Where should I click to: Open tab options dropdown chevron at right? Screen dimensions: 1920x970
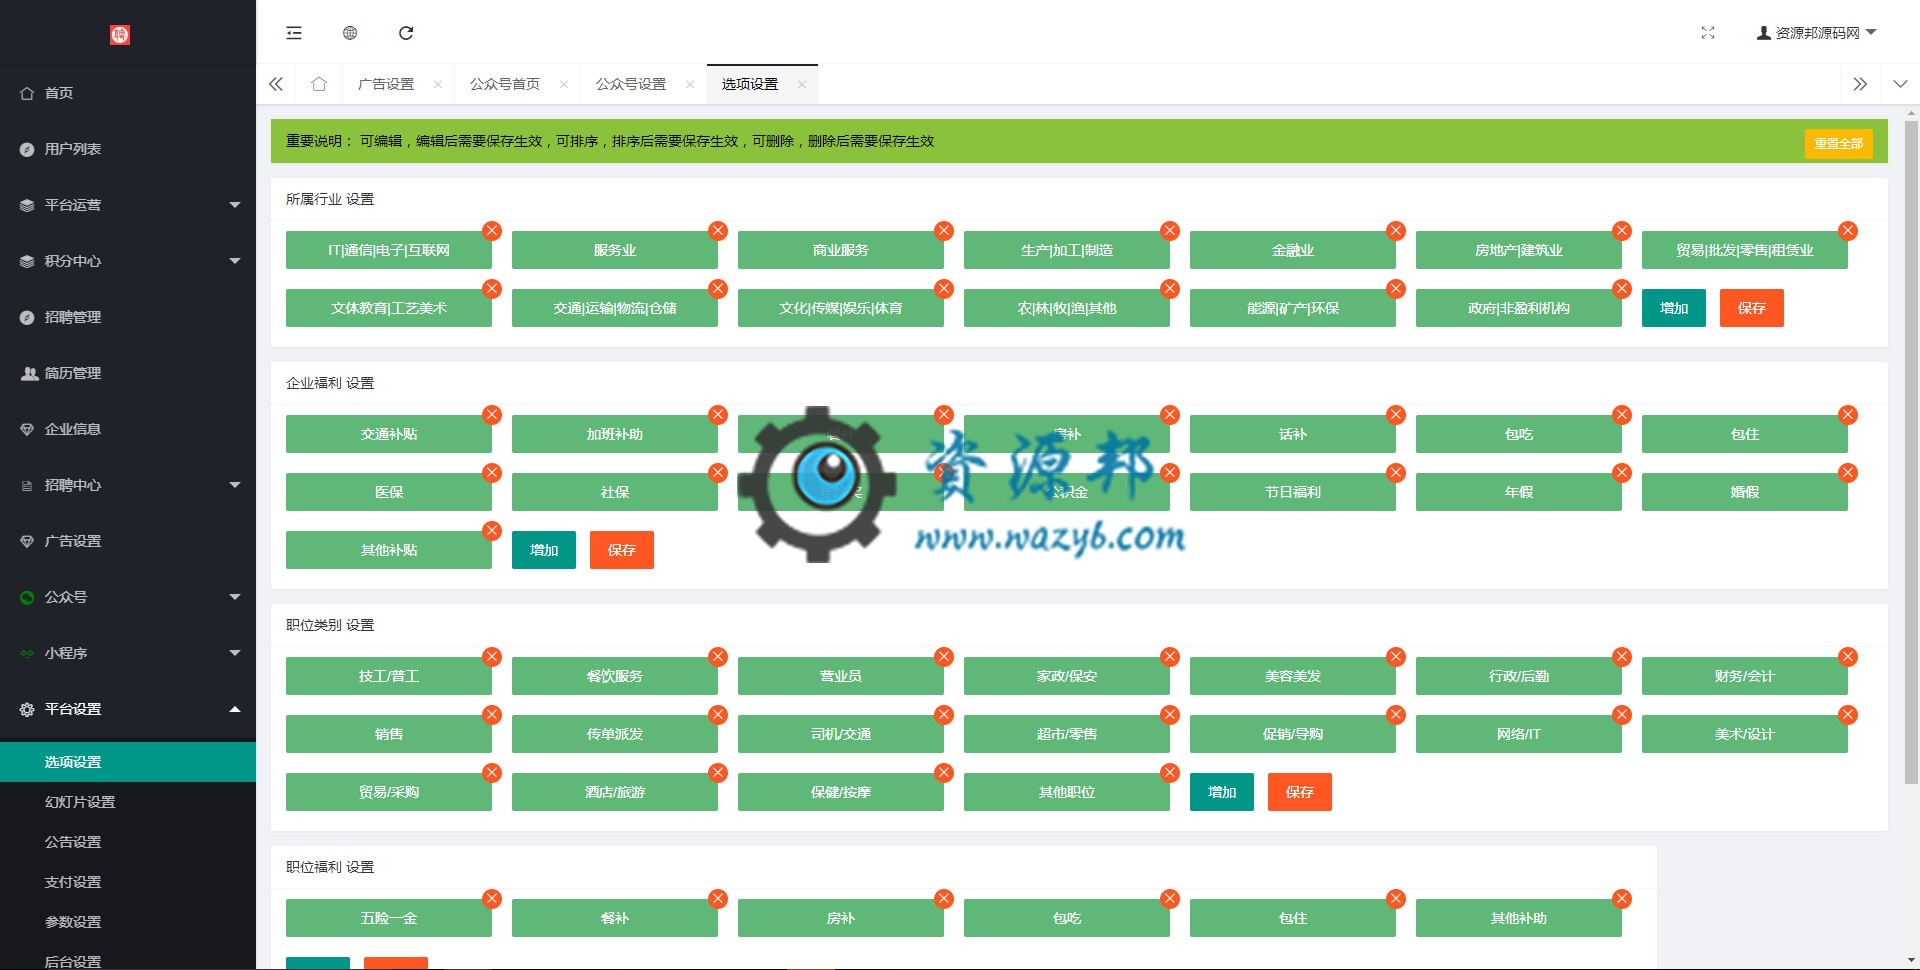coord(1900,84)
